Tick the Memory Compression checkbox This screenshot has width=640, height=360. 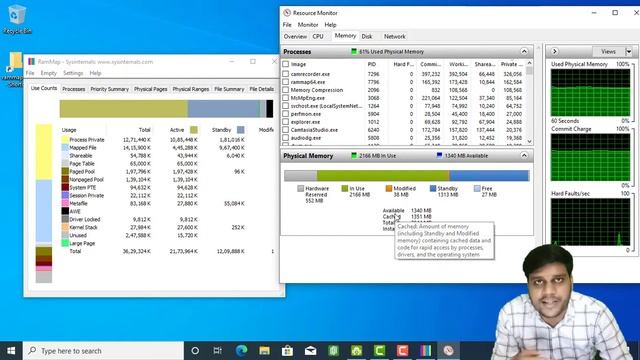286,90
